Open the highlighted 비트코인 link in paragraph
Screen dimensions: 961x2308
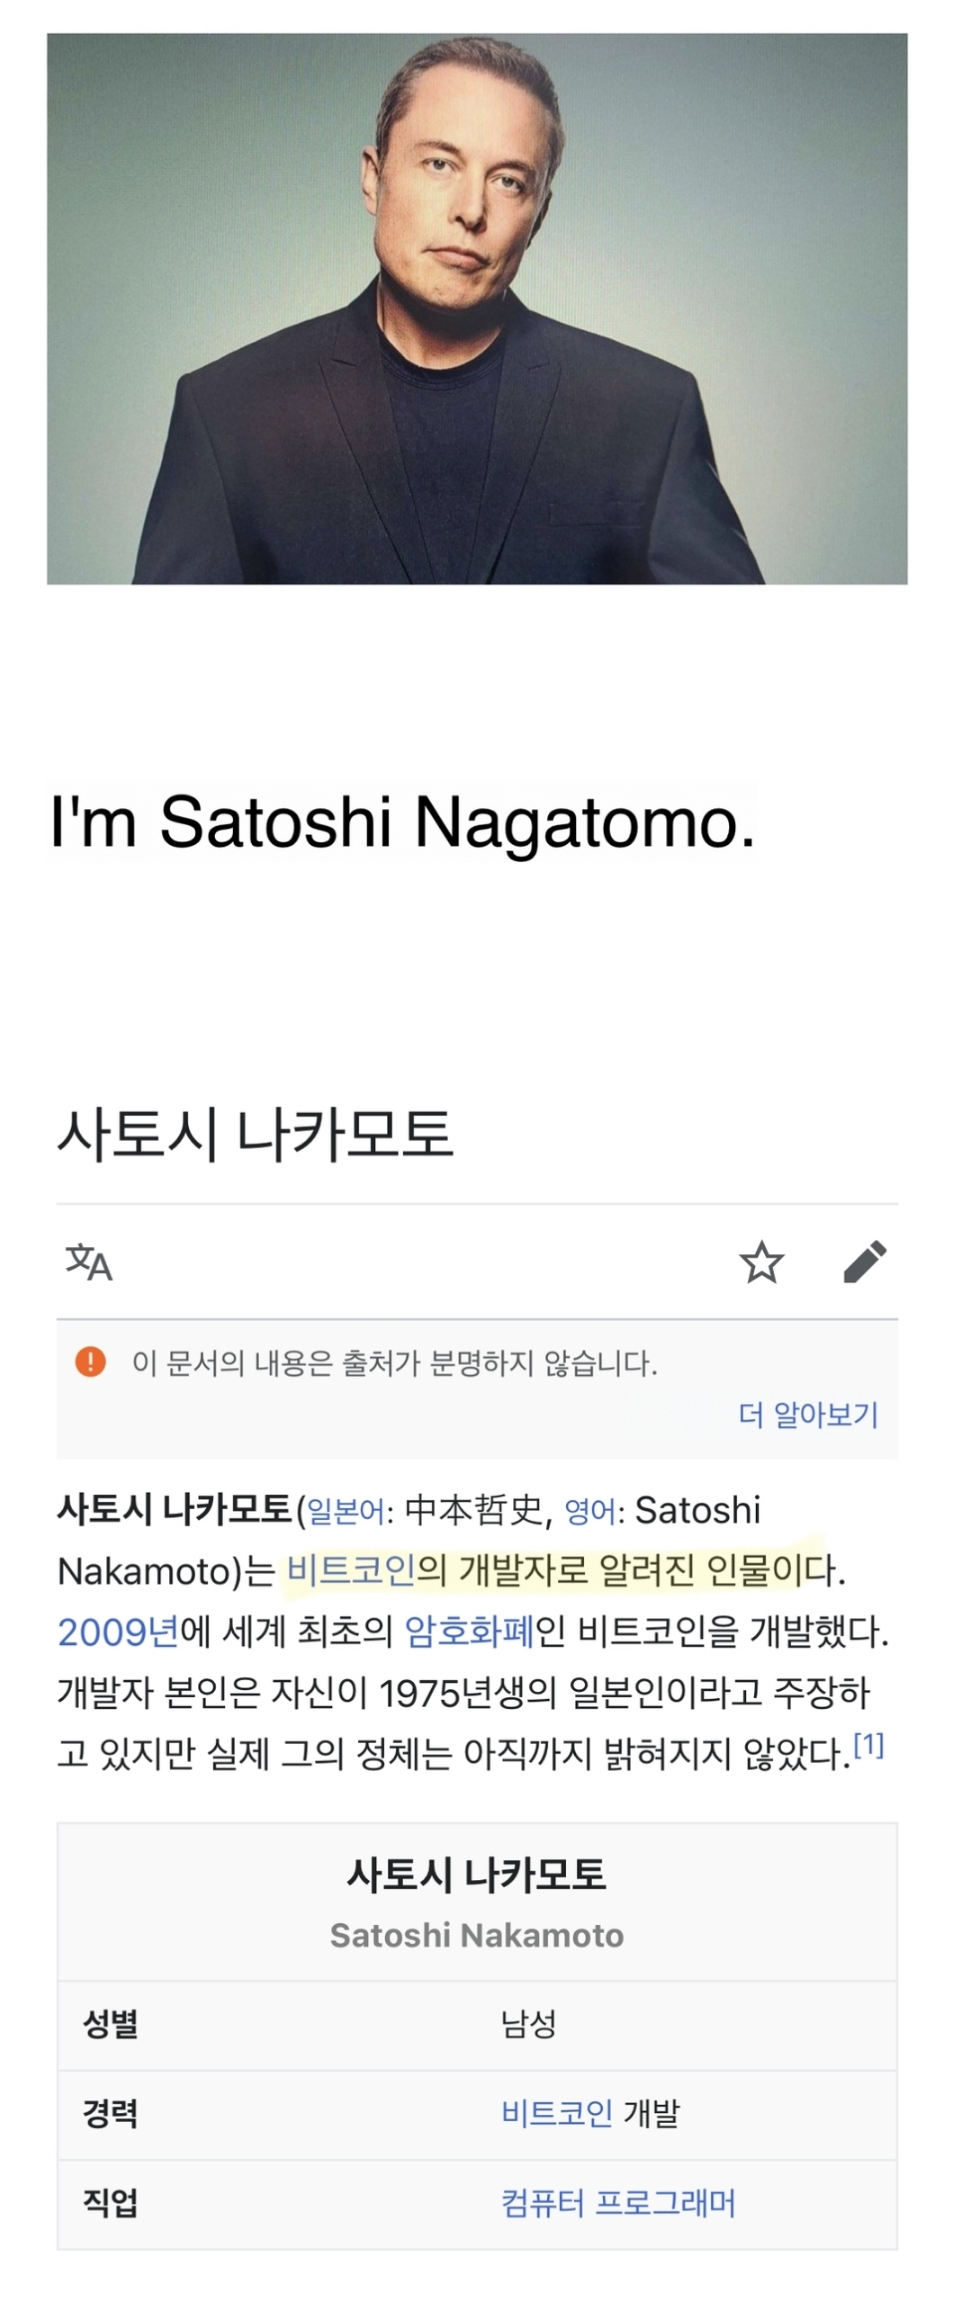pos(351,1571)
